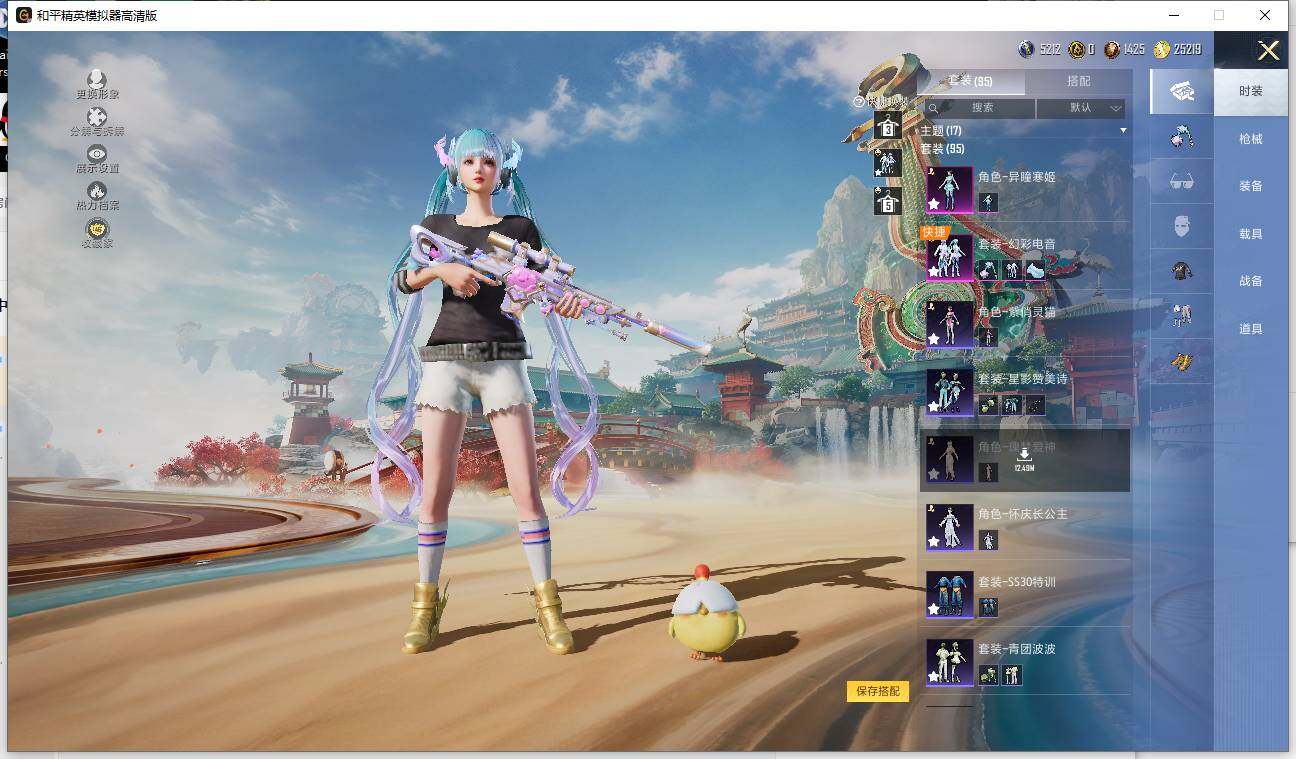Viewport: 1296px width, 759px height.
Task: Open the 收藏家 collector badge icon
Action: click(97, 229)
